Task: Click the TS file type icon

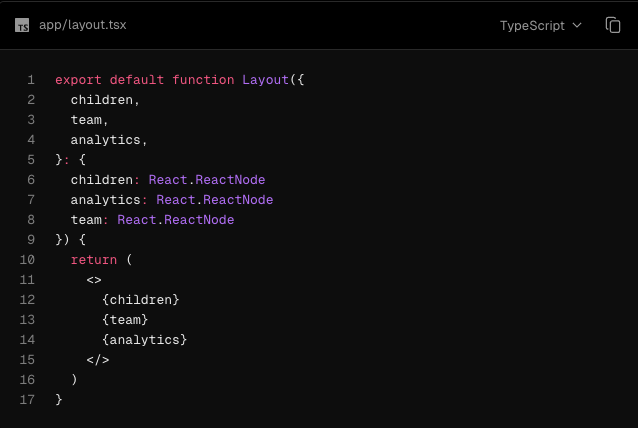Action: (x=22, y=25)
